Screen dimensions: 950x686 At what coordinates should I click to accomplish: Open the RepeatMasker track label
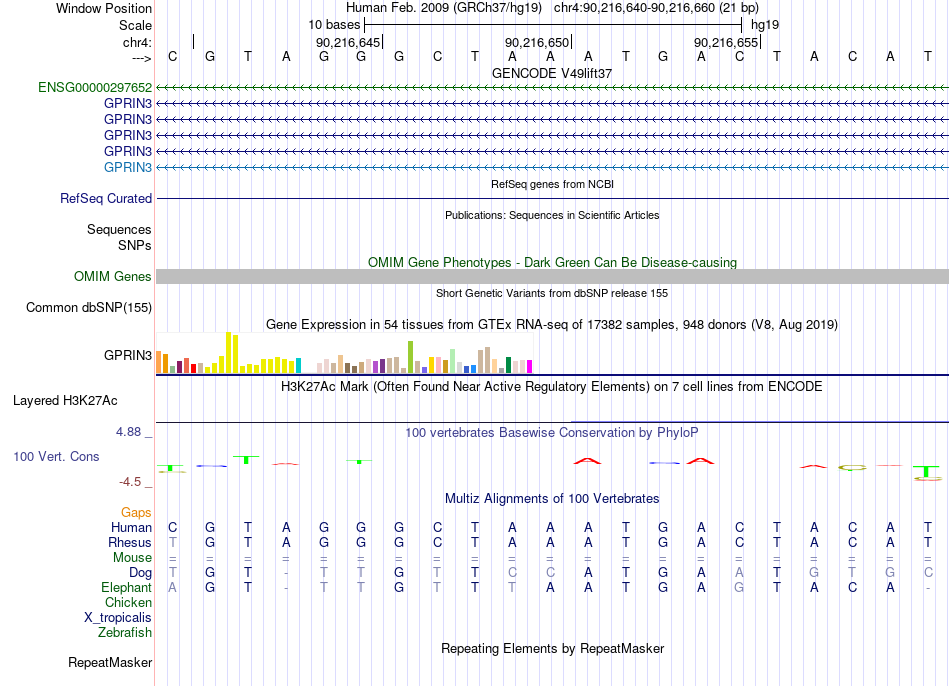(x=110, y=662)
